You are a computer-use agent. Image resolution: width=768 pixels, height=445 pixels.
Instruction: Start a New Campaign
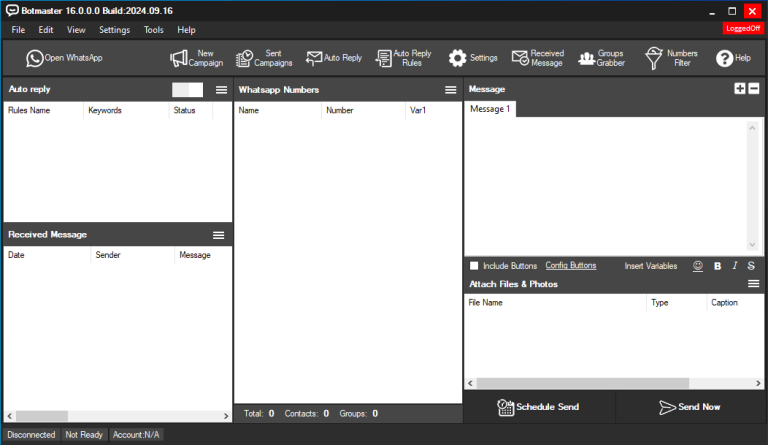pyautogui.click(x=196, y=58)
